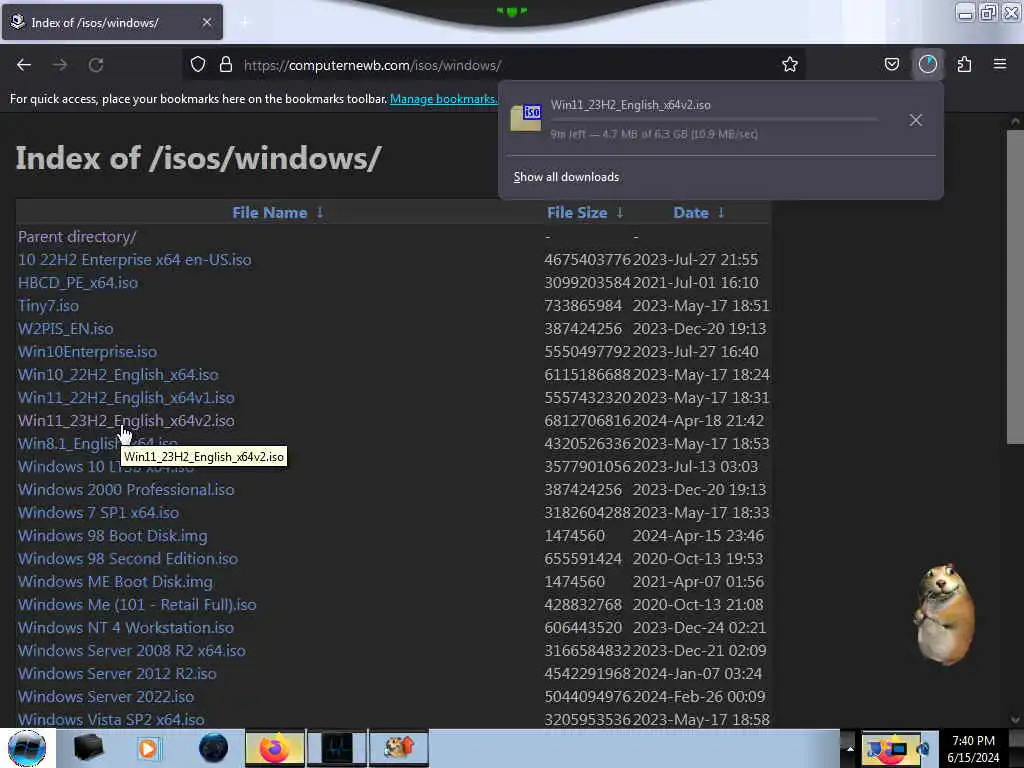
Task: Click the File Size sort arrow
Action: tap(620, 213)
